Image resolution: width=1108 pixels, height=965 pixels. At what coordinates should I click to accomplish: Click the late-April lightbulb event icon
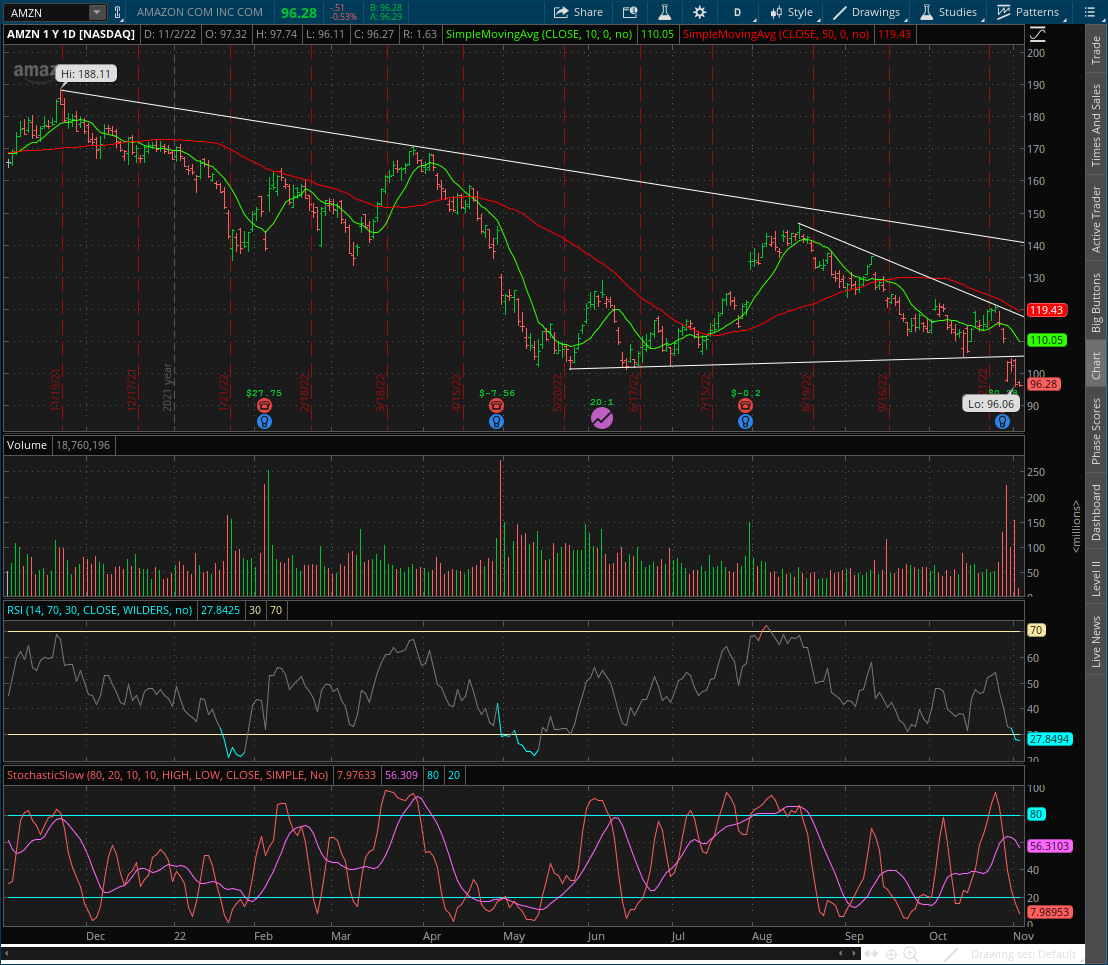point(497,422)
